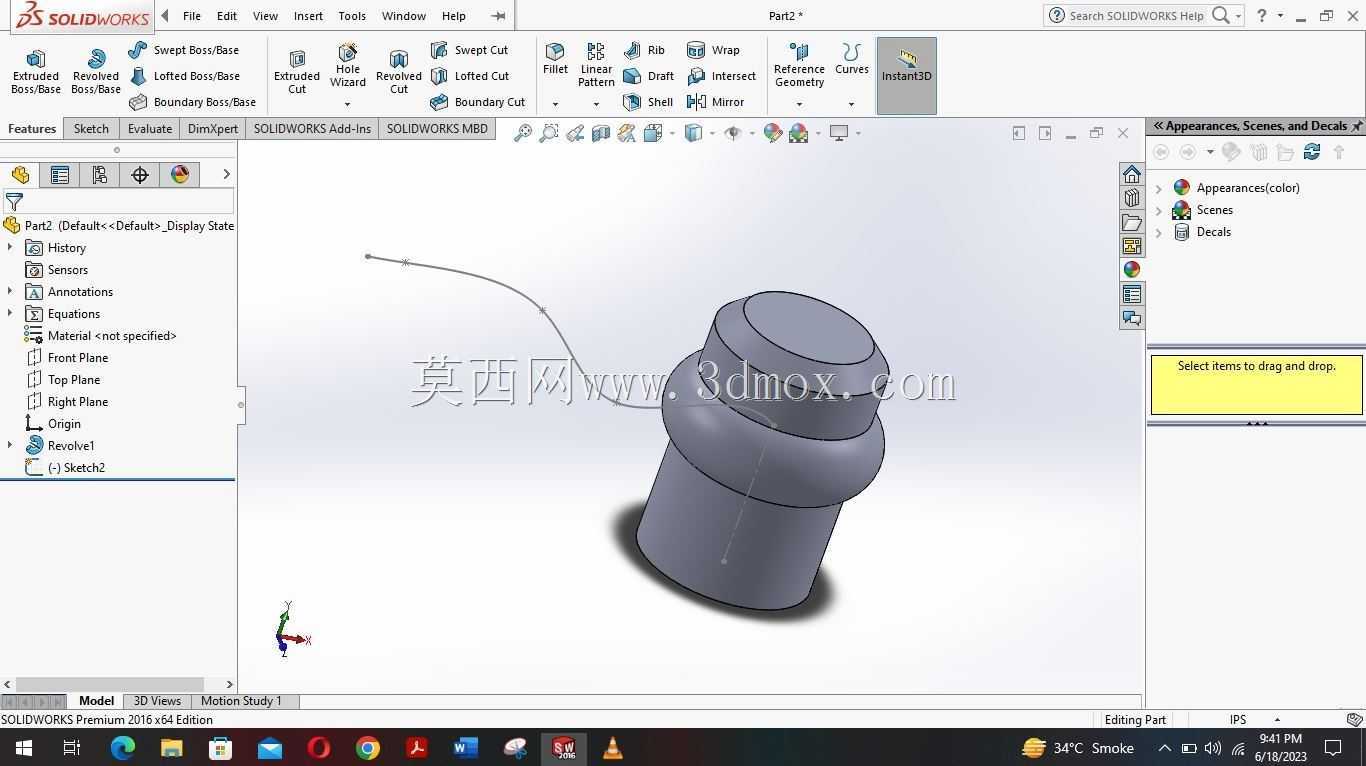This screenshot has width=1366, height=766.
Task: Expand Revolve1 feature node
Action: (10, 446)
